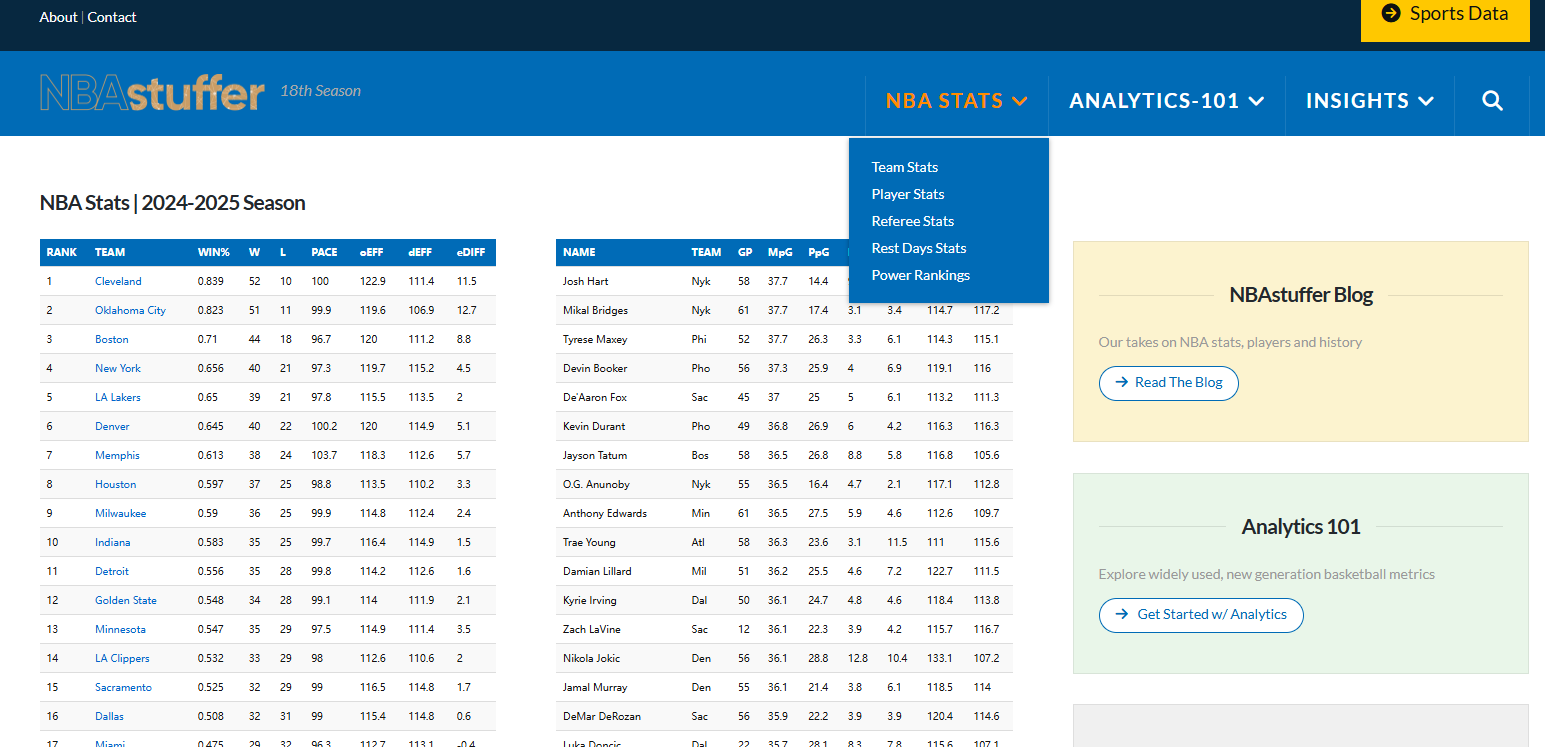The image size is (1545, 747).
Task: Click the LA Clippers team link
Action: (x=122, y=659)
